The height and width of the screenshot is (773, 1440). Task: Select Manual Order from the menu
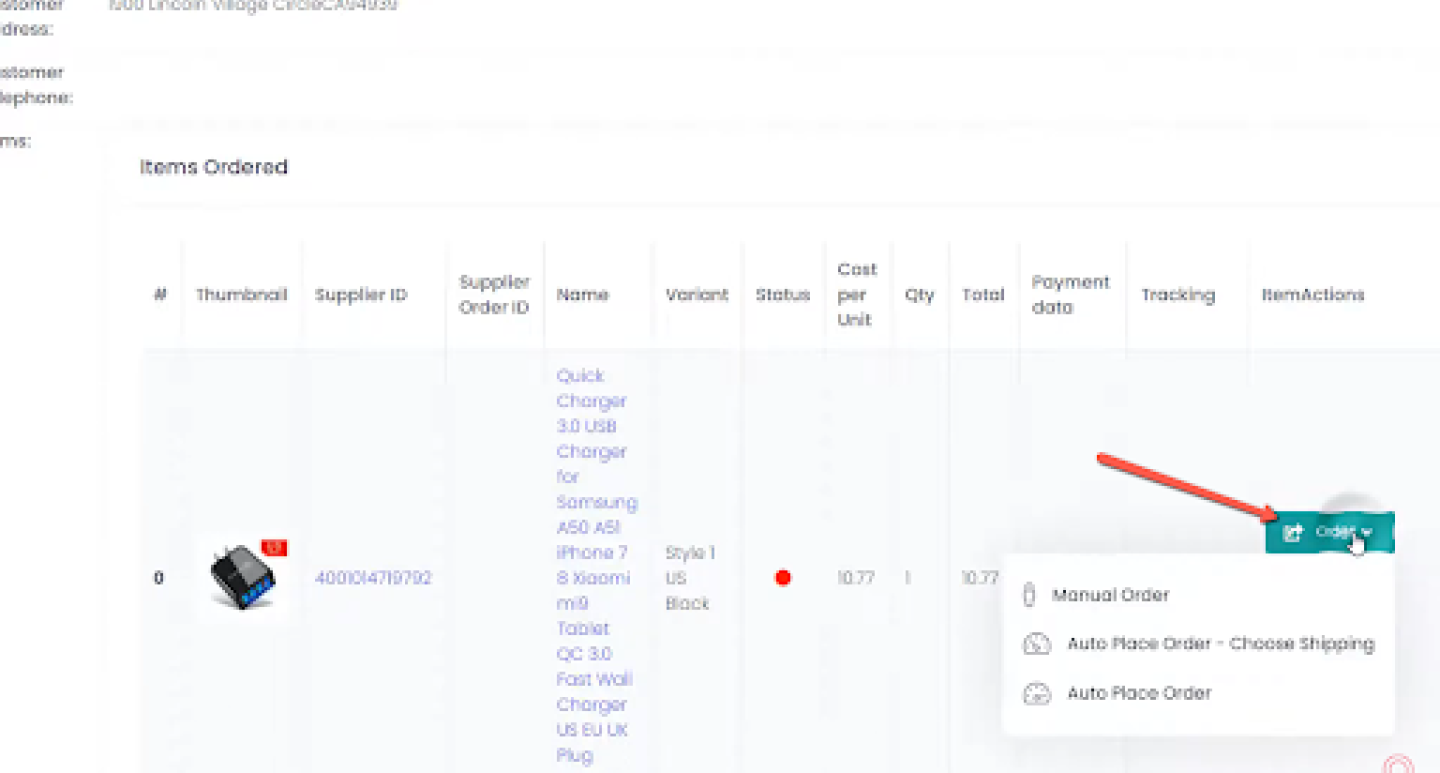tap(1110, 595)
